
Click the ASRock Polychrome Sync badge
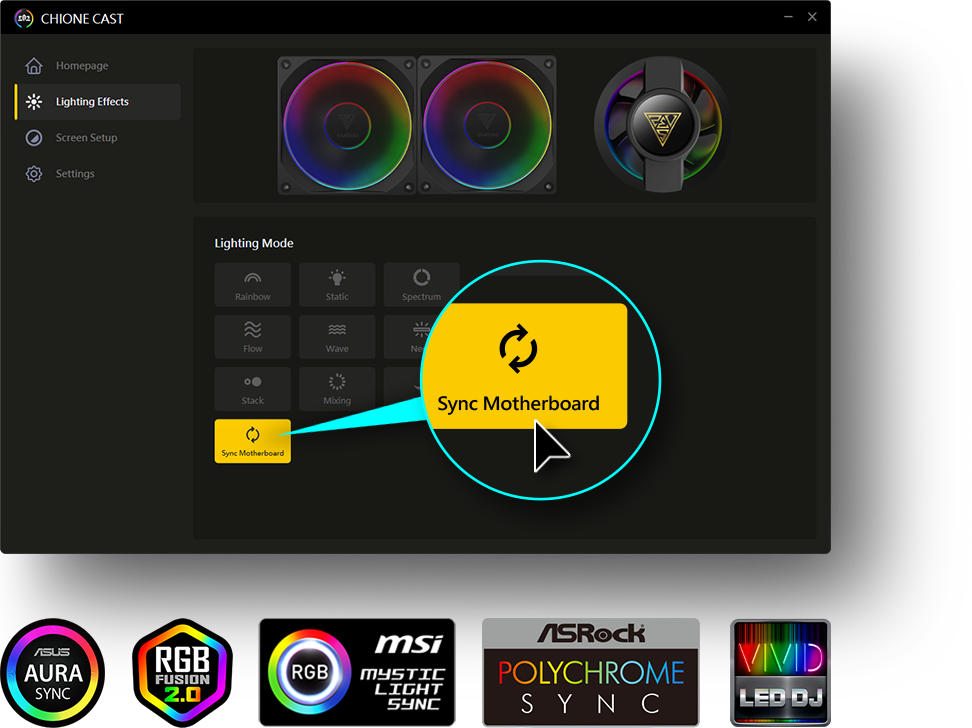pyautogui.click(x=591, y=672)
